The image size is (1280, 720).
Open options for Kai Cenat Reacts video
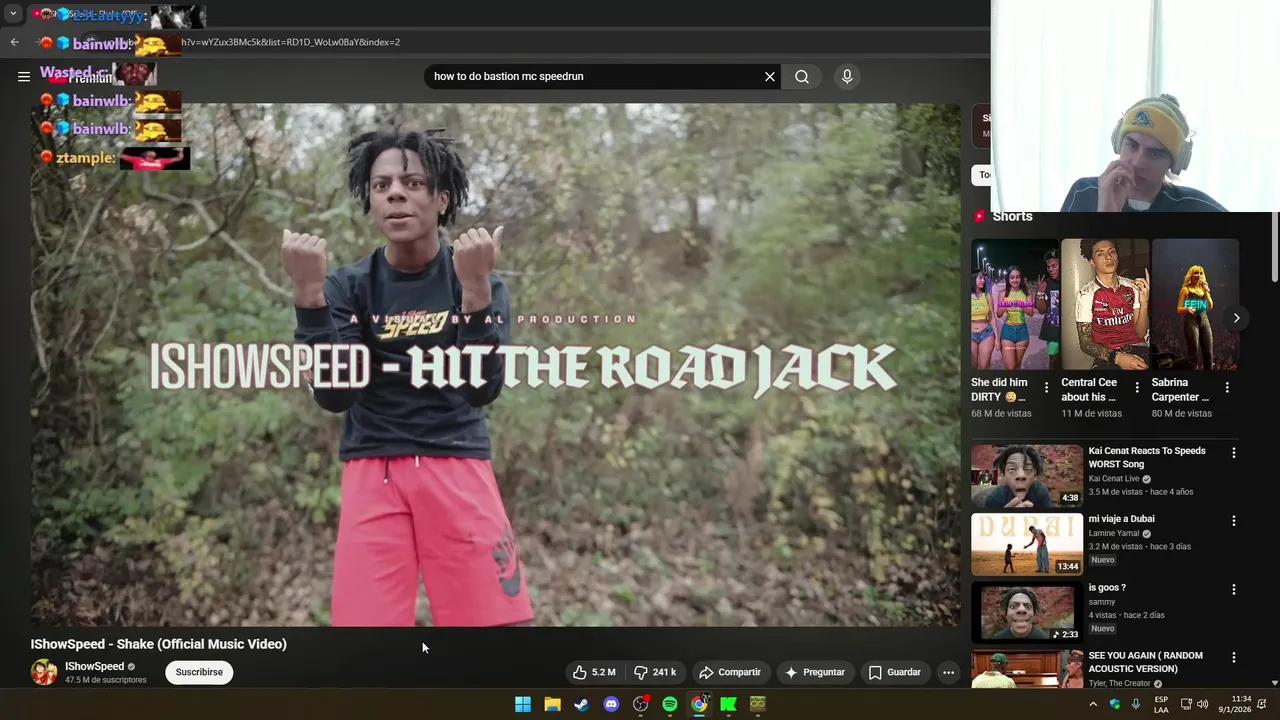pos(1233,453)
